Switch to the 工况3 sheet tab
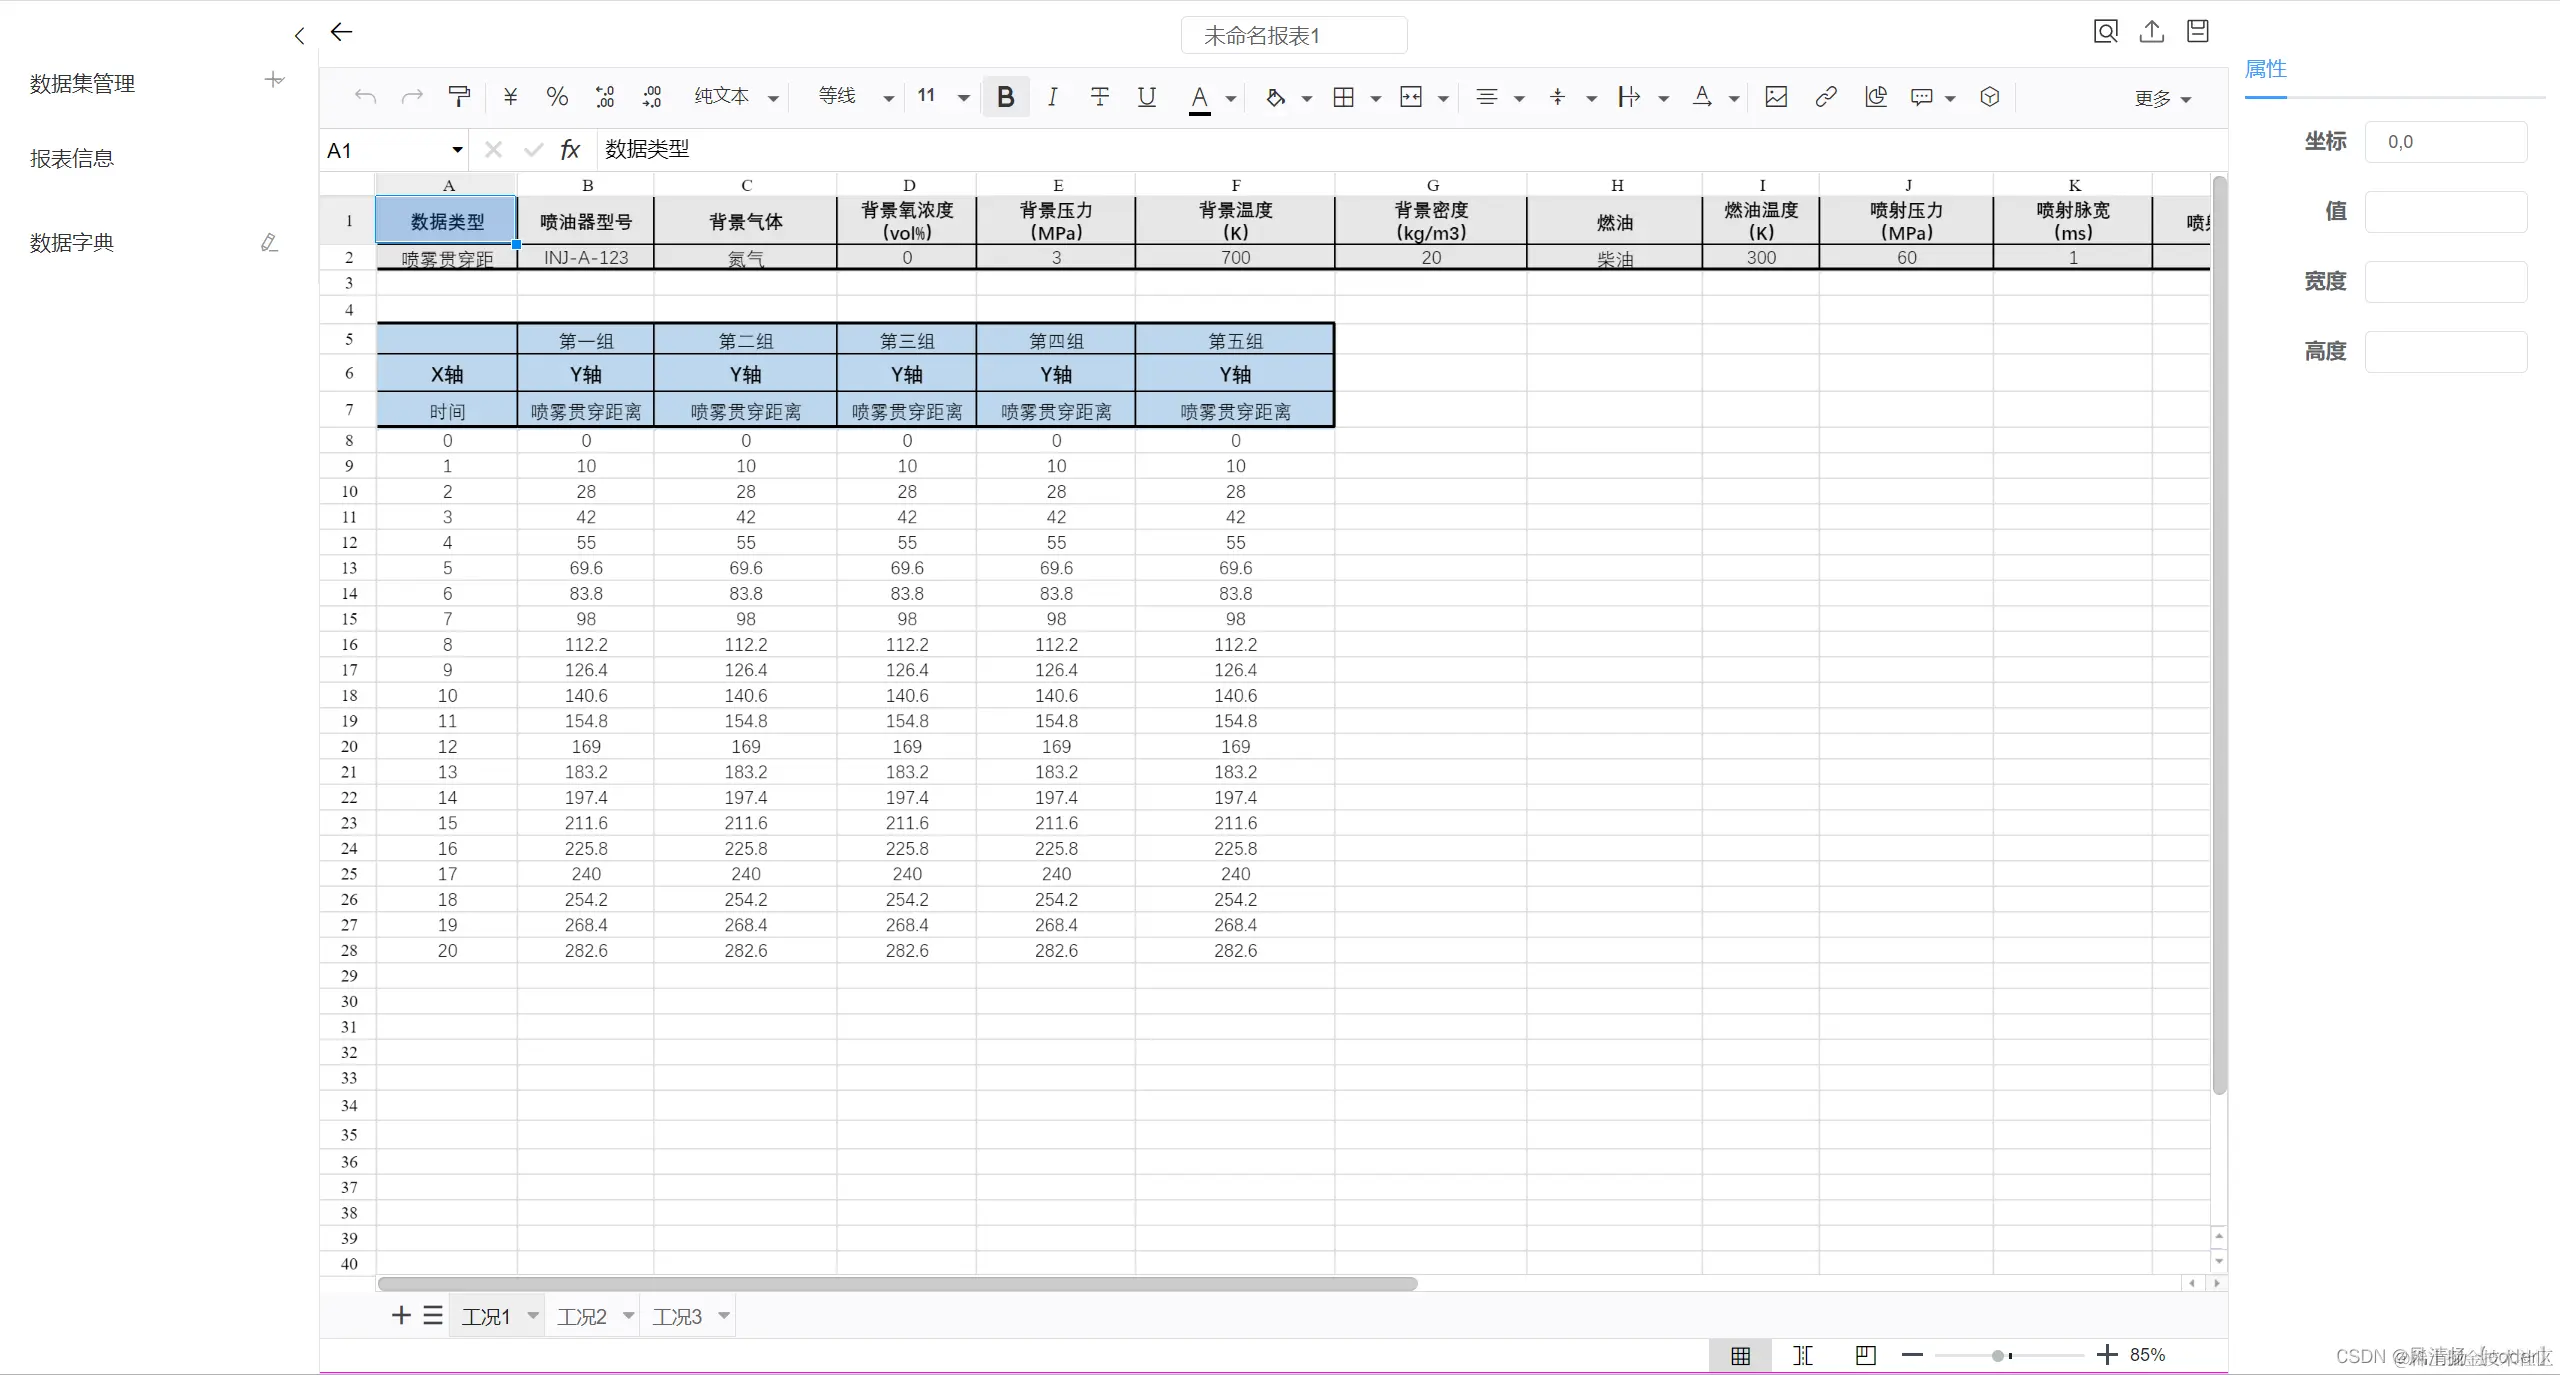This screenshot has height=1375, width=2560. click(x=677, y=1316)
